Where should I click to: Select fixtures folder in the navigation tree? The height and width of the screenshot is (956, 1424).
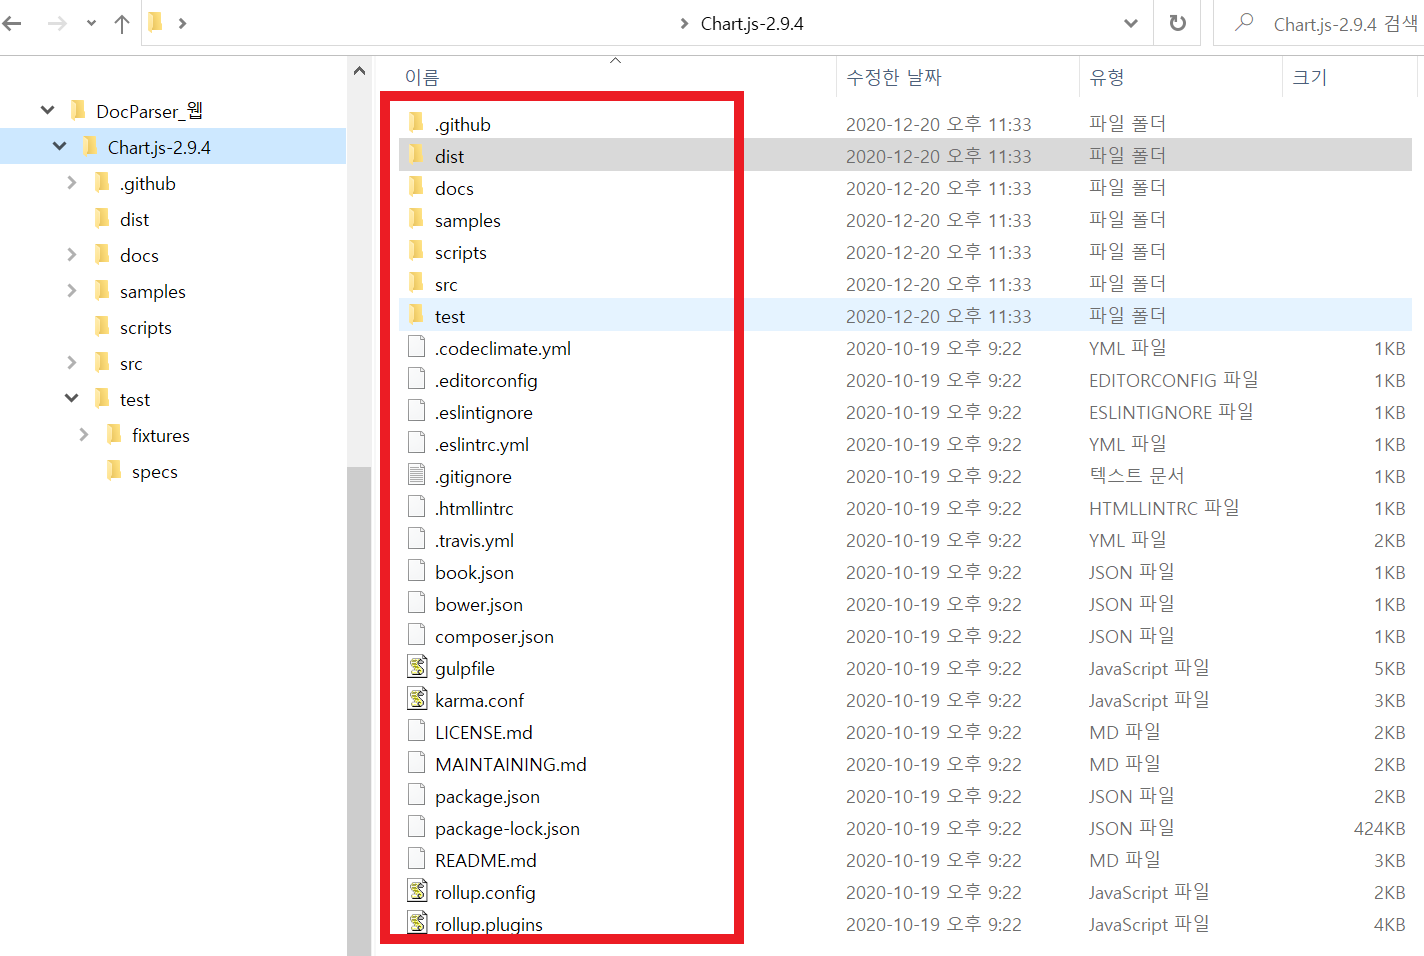161,436
